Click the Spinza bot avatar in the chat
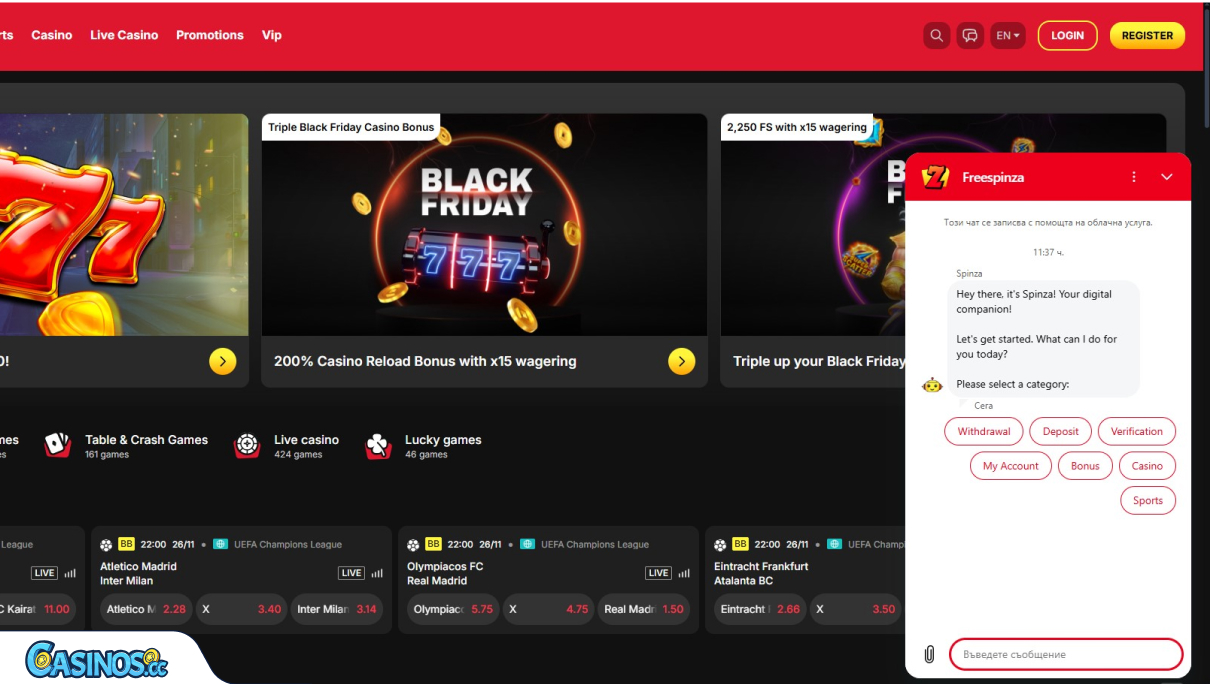Screen dimensions: 1210x684 pos(932,384)
